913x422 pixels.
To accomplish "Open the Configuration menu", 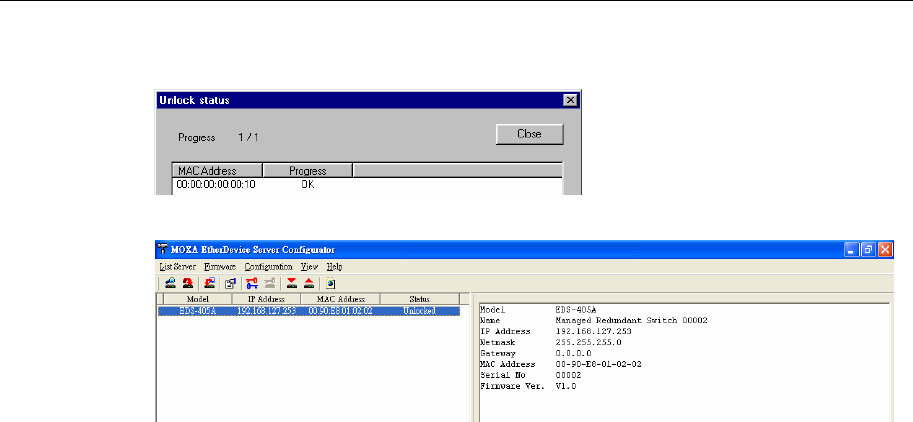I will click(268, 267).
